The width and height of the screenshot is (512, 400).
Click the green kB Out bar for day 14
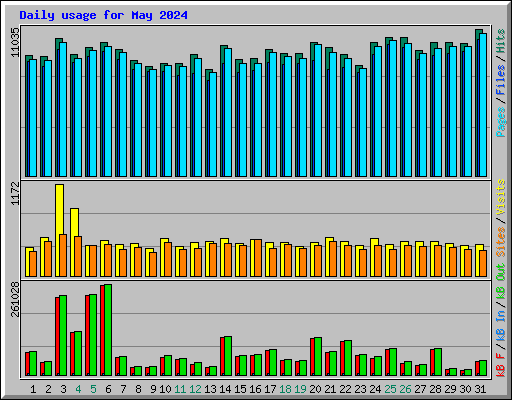[x=228, y=356]
